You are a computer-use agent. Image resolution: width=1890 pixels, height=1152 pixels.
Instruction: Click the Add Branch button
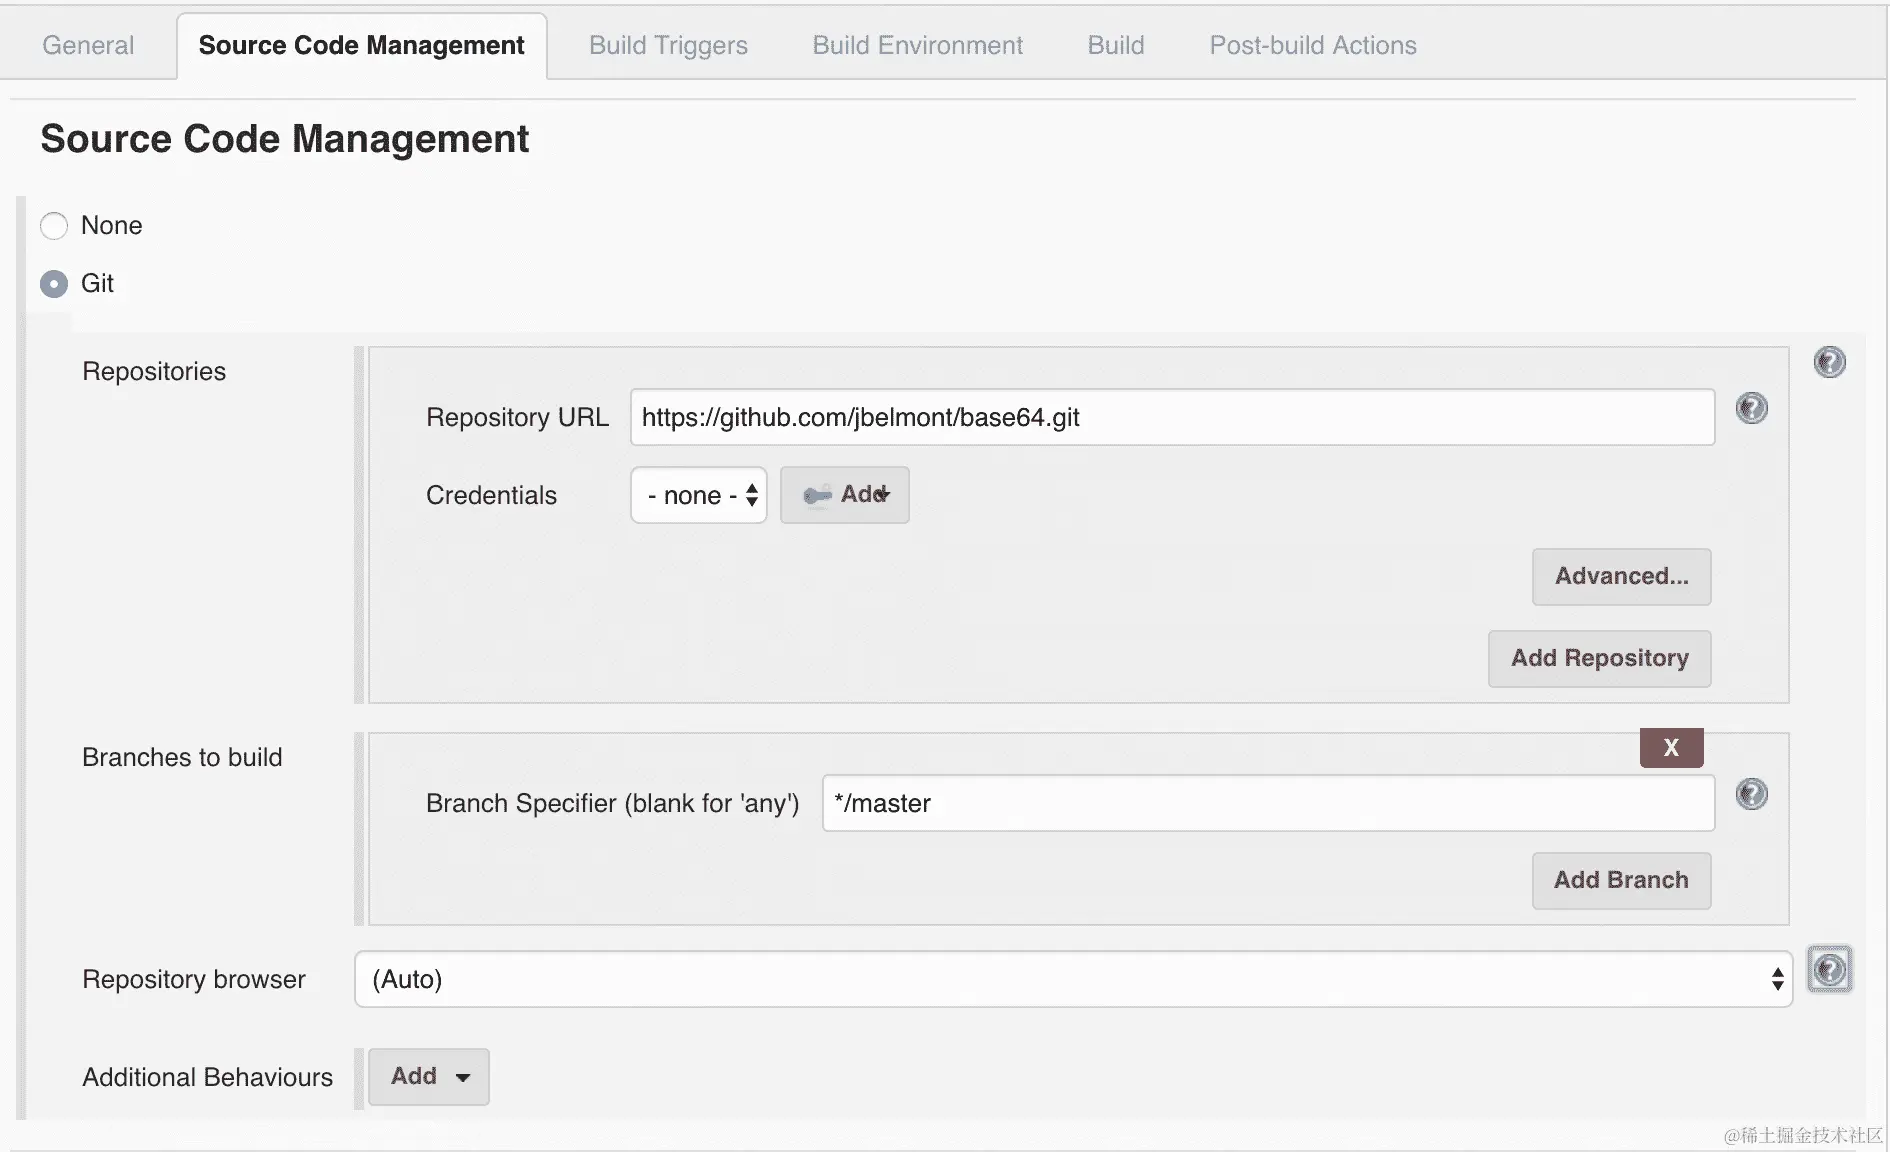[1621, 880]
